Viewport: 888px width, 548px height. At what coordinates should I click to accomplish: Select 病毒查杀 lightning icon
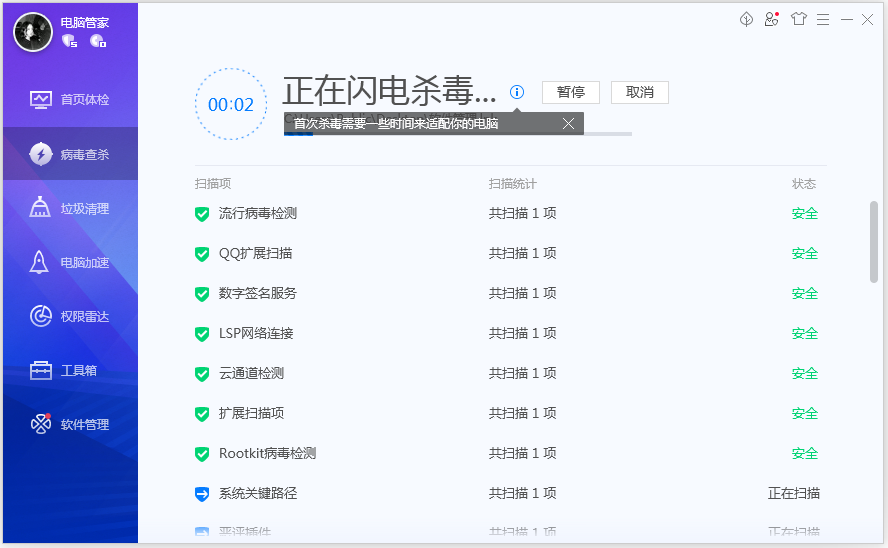pyautogui.click(x=41, y=154)
